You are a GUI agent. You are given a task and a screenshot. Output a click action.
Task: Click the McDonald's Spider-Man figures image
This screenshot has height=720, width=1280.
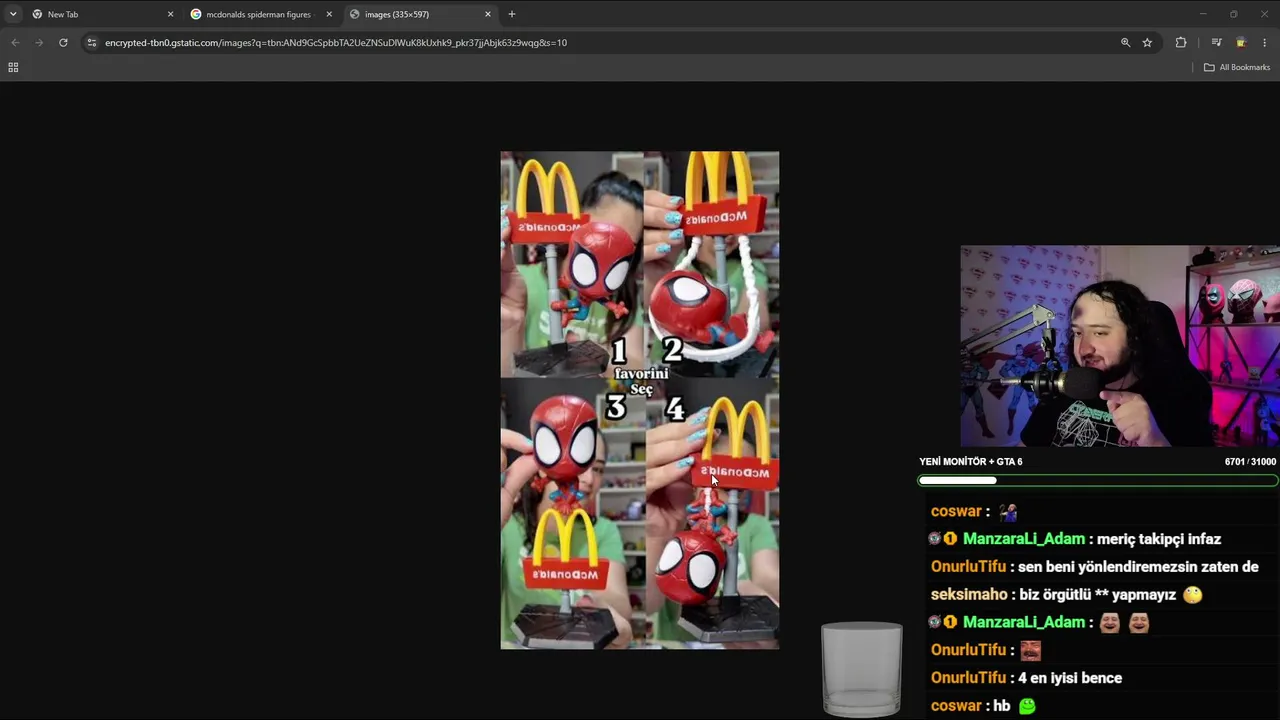click(640, 400)
